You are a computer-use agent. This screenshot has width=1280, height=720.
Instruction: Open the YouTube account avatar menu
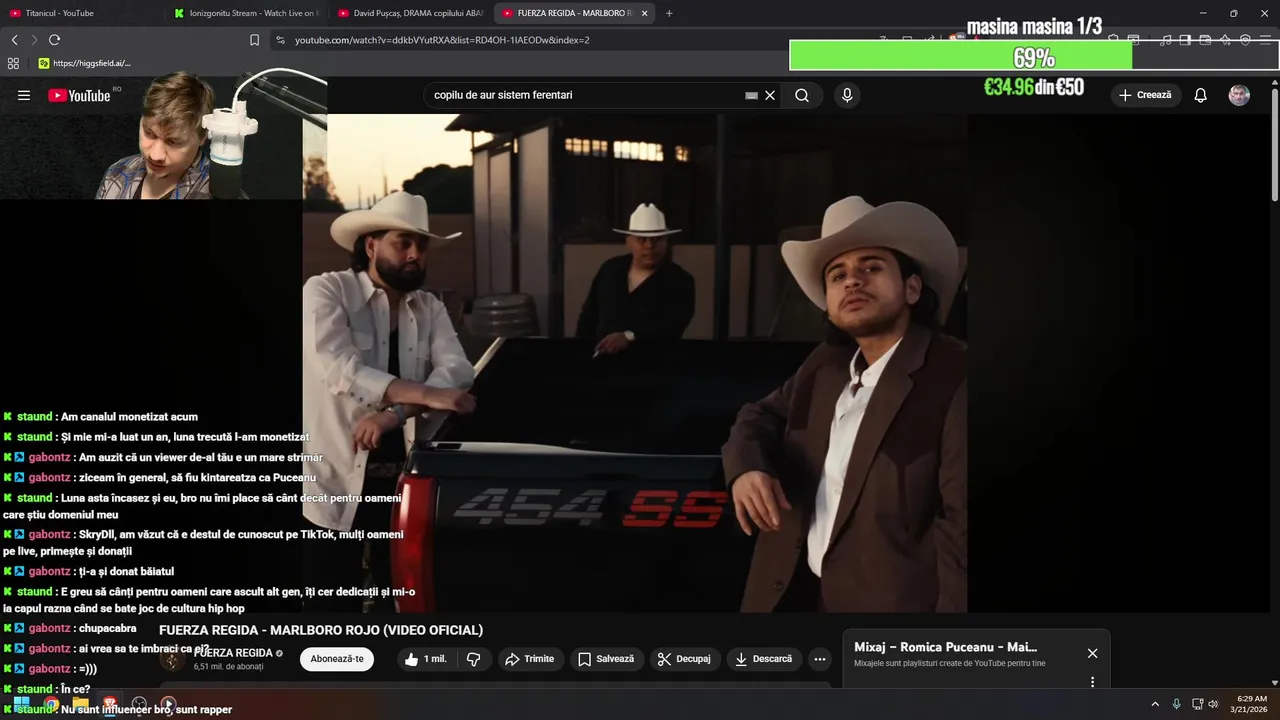1239,95
